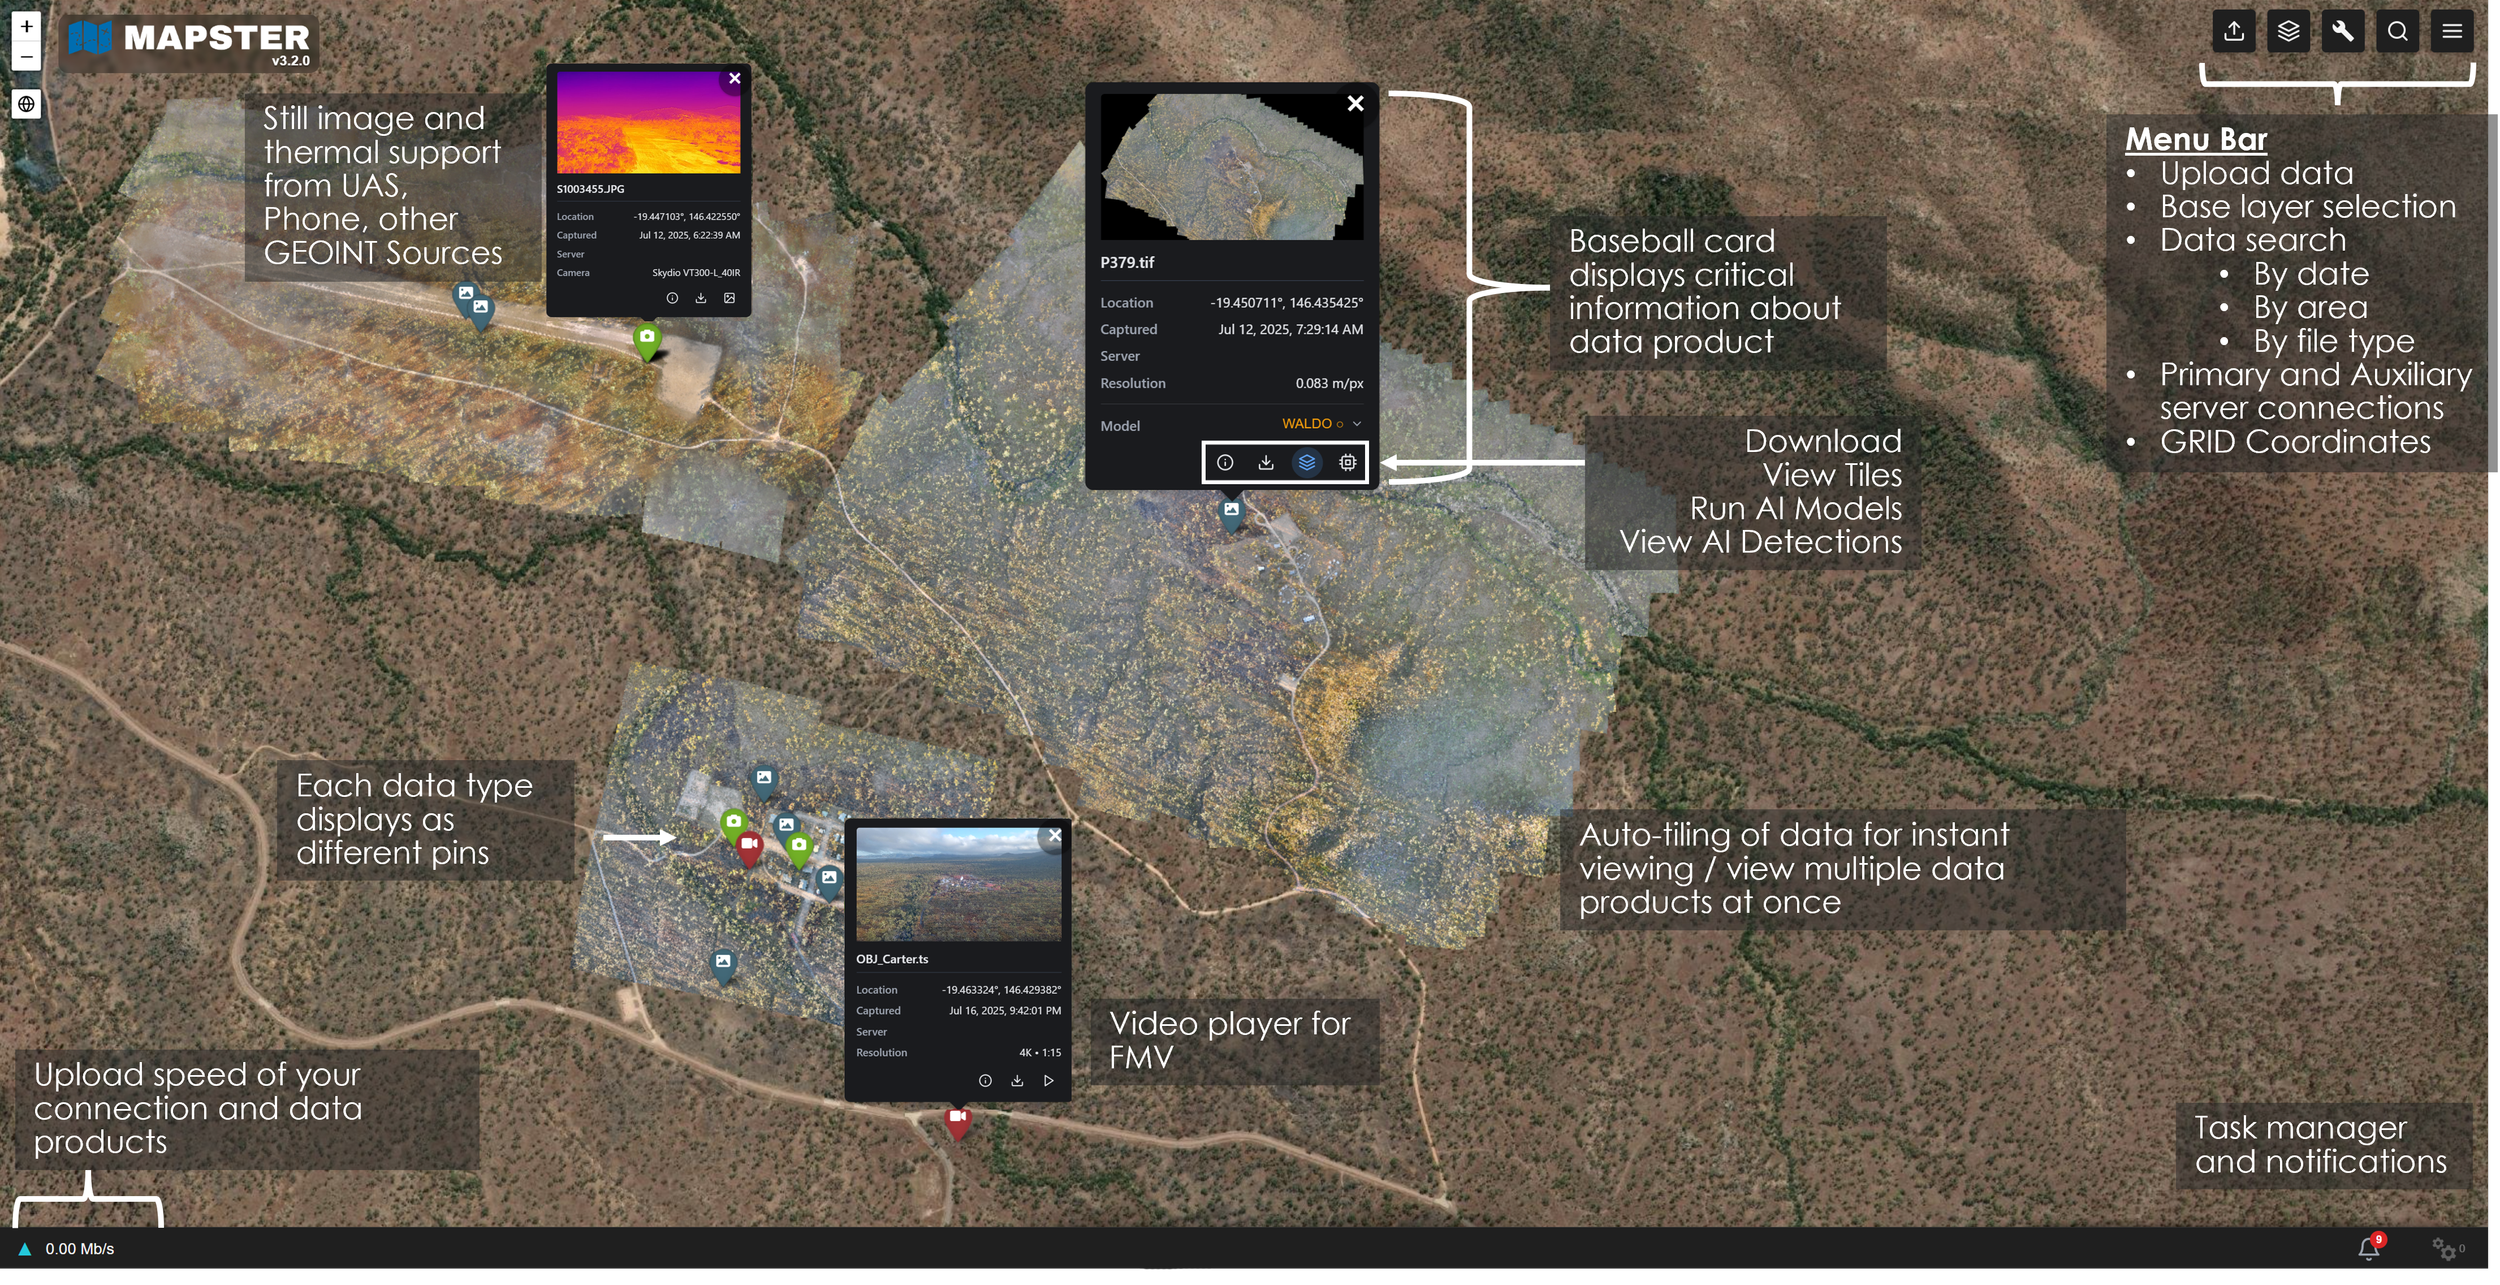Open info for P379.tif card
Screen dimensions: 2500x1285
click(1225, 462)
